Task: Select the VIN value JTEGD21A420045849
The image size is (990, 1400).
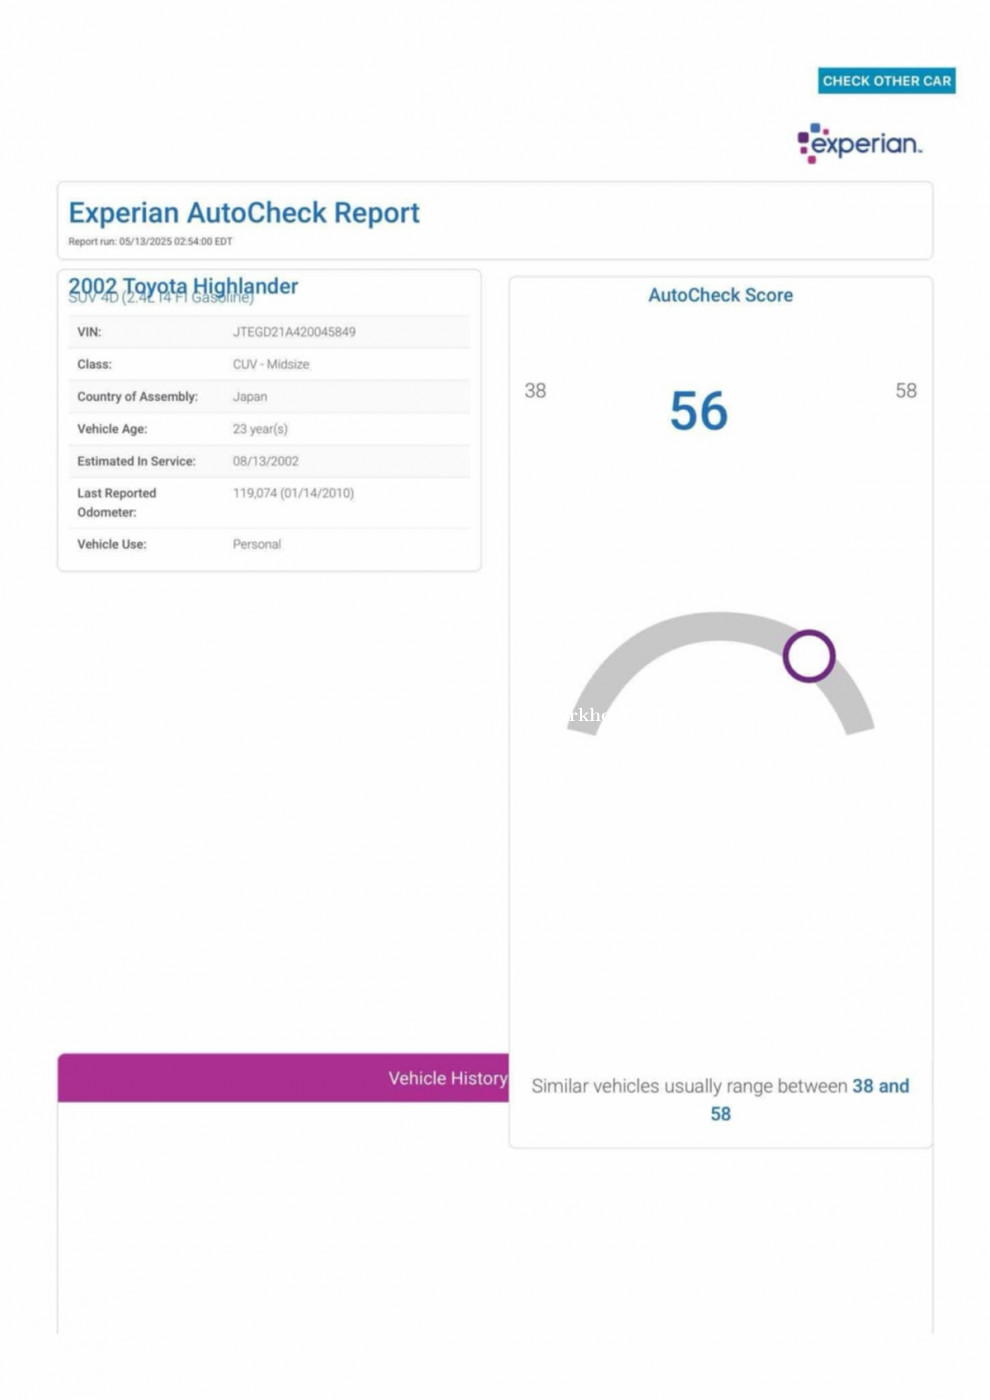Action: point(294,332)
